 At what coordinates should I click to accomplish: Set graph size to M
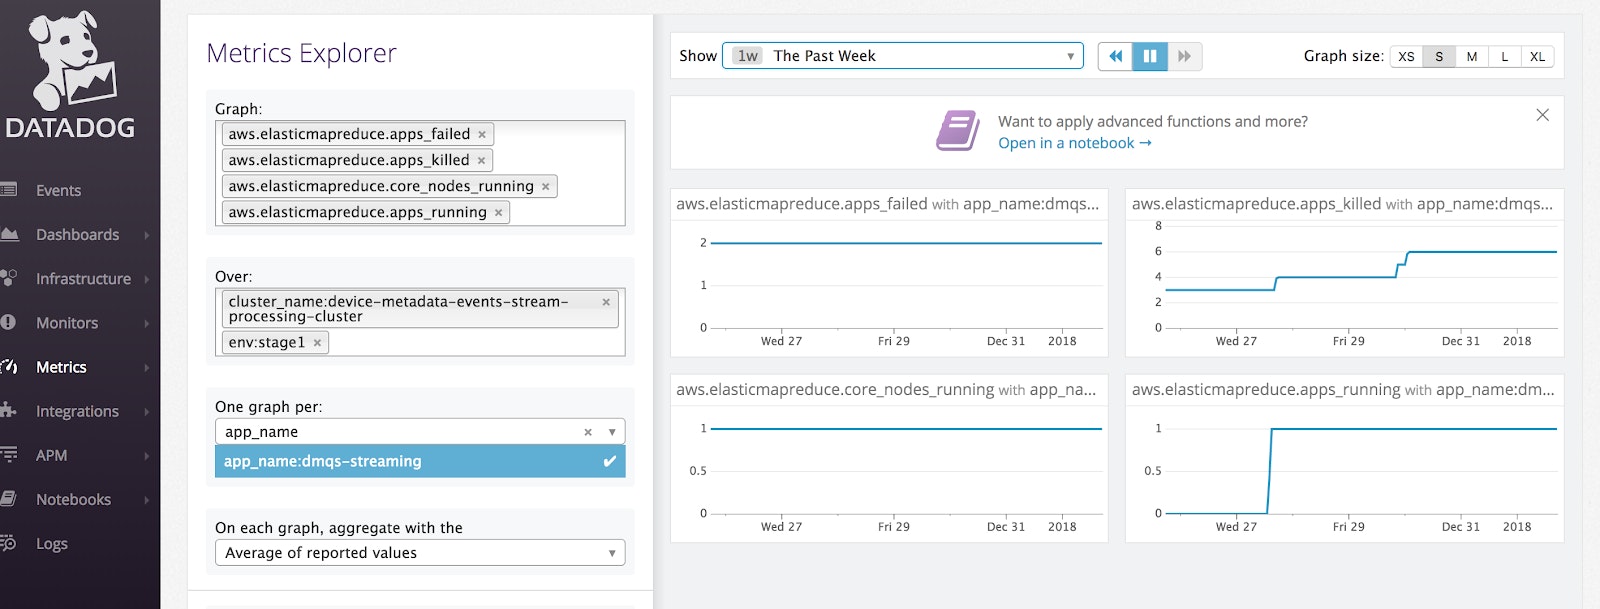coord(1471,57)
